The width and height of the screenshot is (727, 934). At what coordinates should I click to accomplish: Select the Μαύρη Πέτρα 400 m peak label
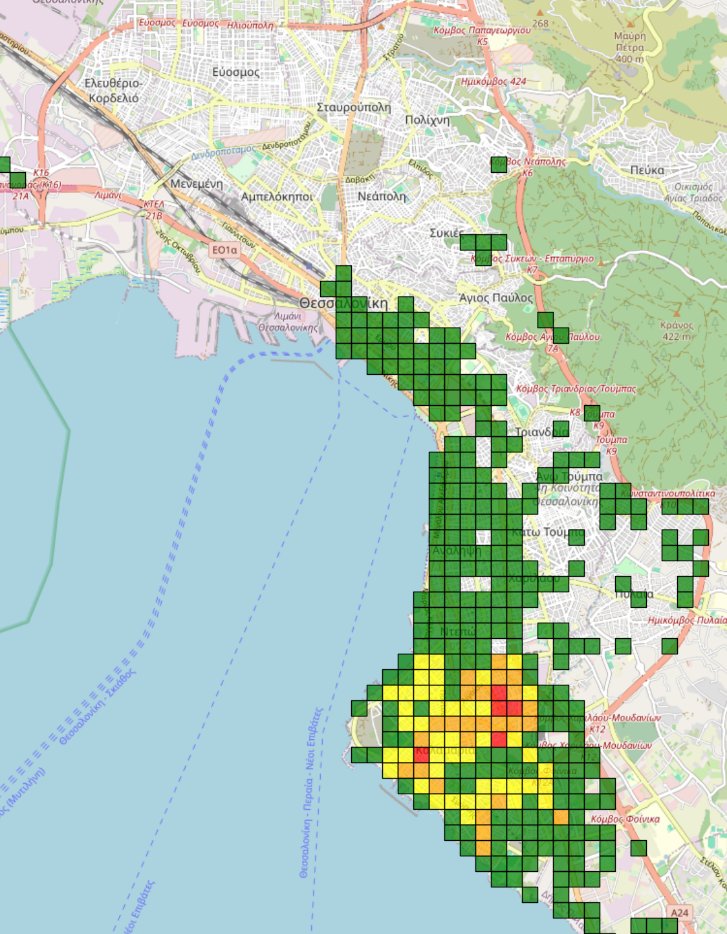[629, 47]
